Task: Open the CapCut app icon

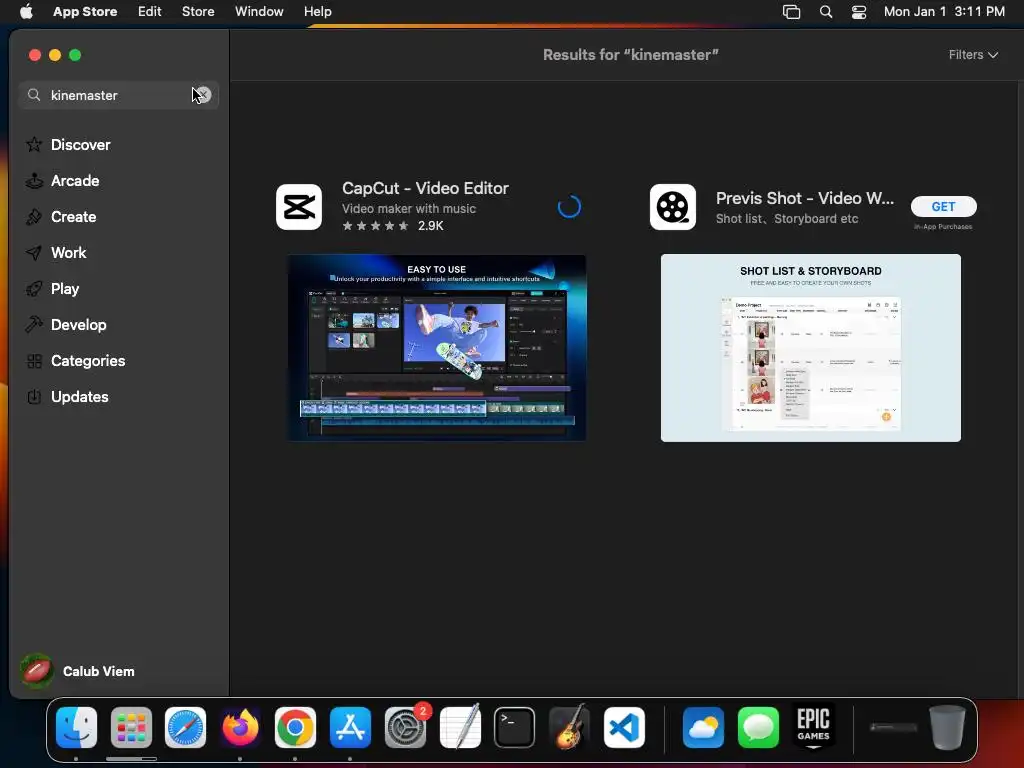Action: coord(299,207)
